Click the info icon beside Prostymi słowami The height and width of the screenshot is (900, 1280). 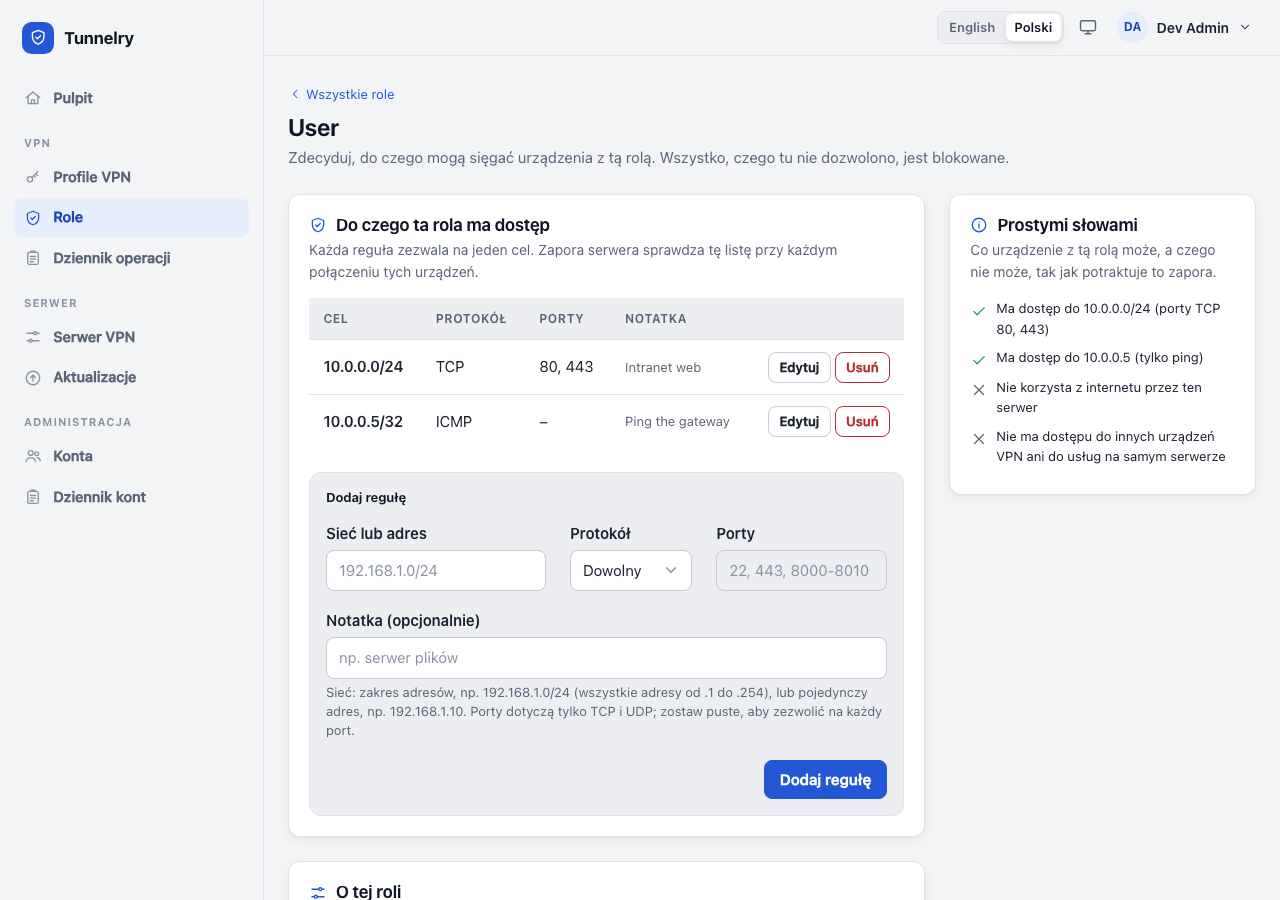click(979, 225)
